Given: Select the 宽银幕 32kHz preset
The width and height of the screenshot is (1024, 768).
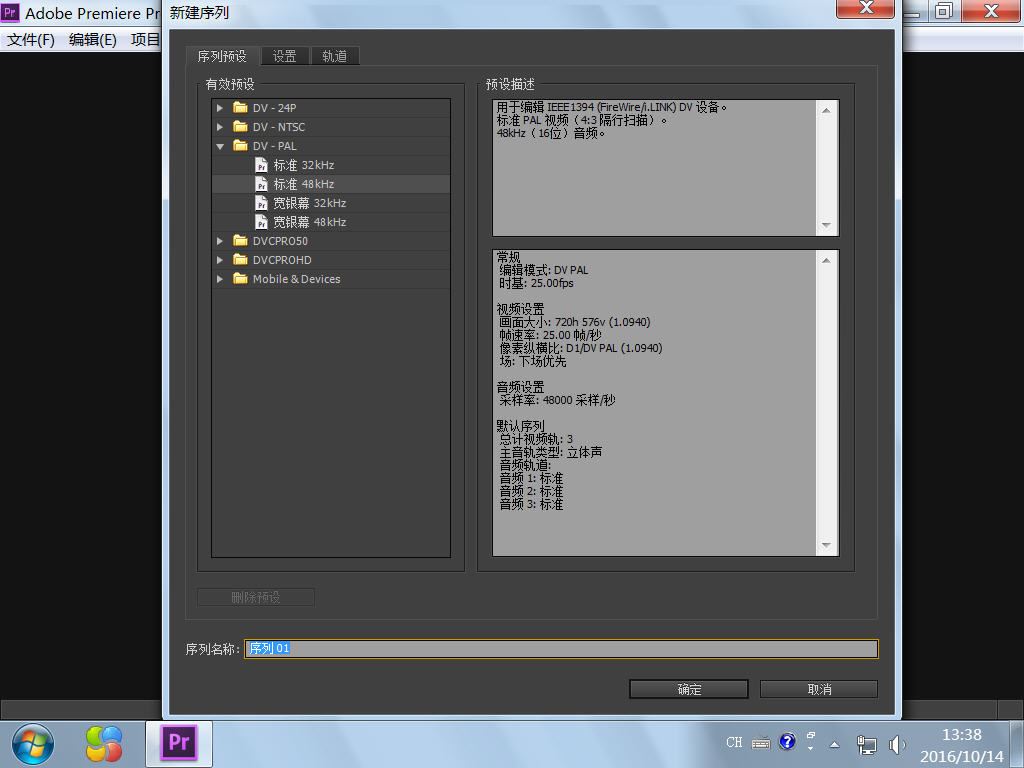Looking at the screenshot, I should 331,203.
